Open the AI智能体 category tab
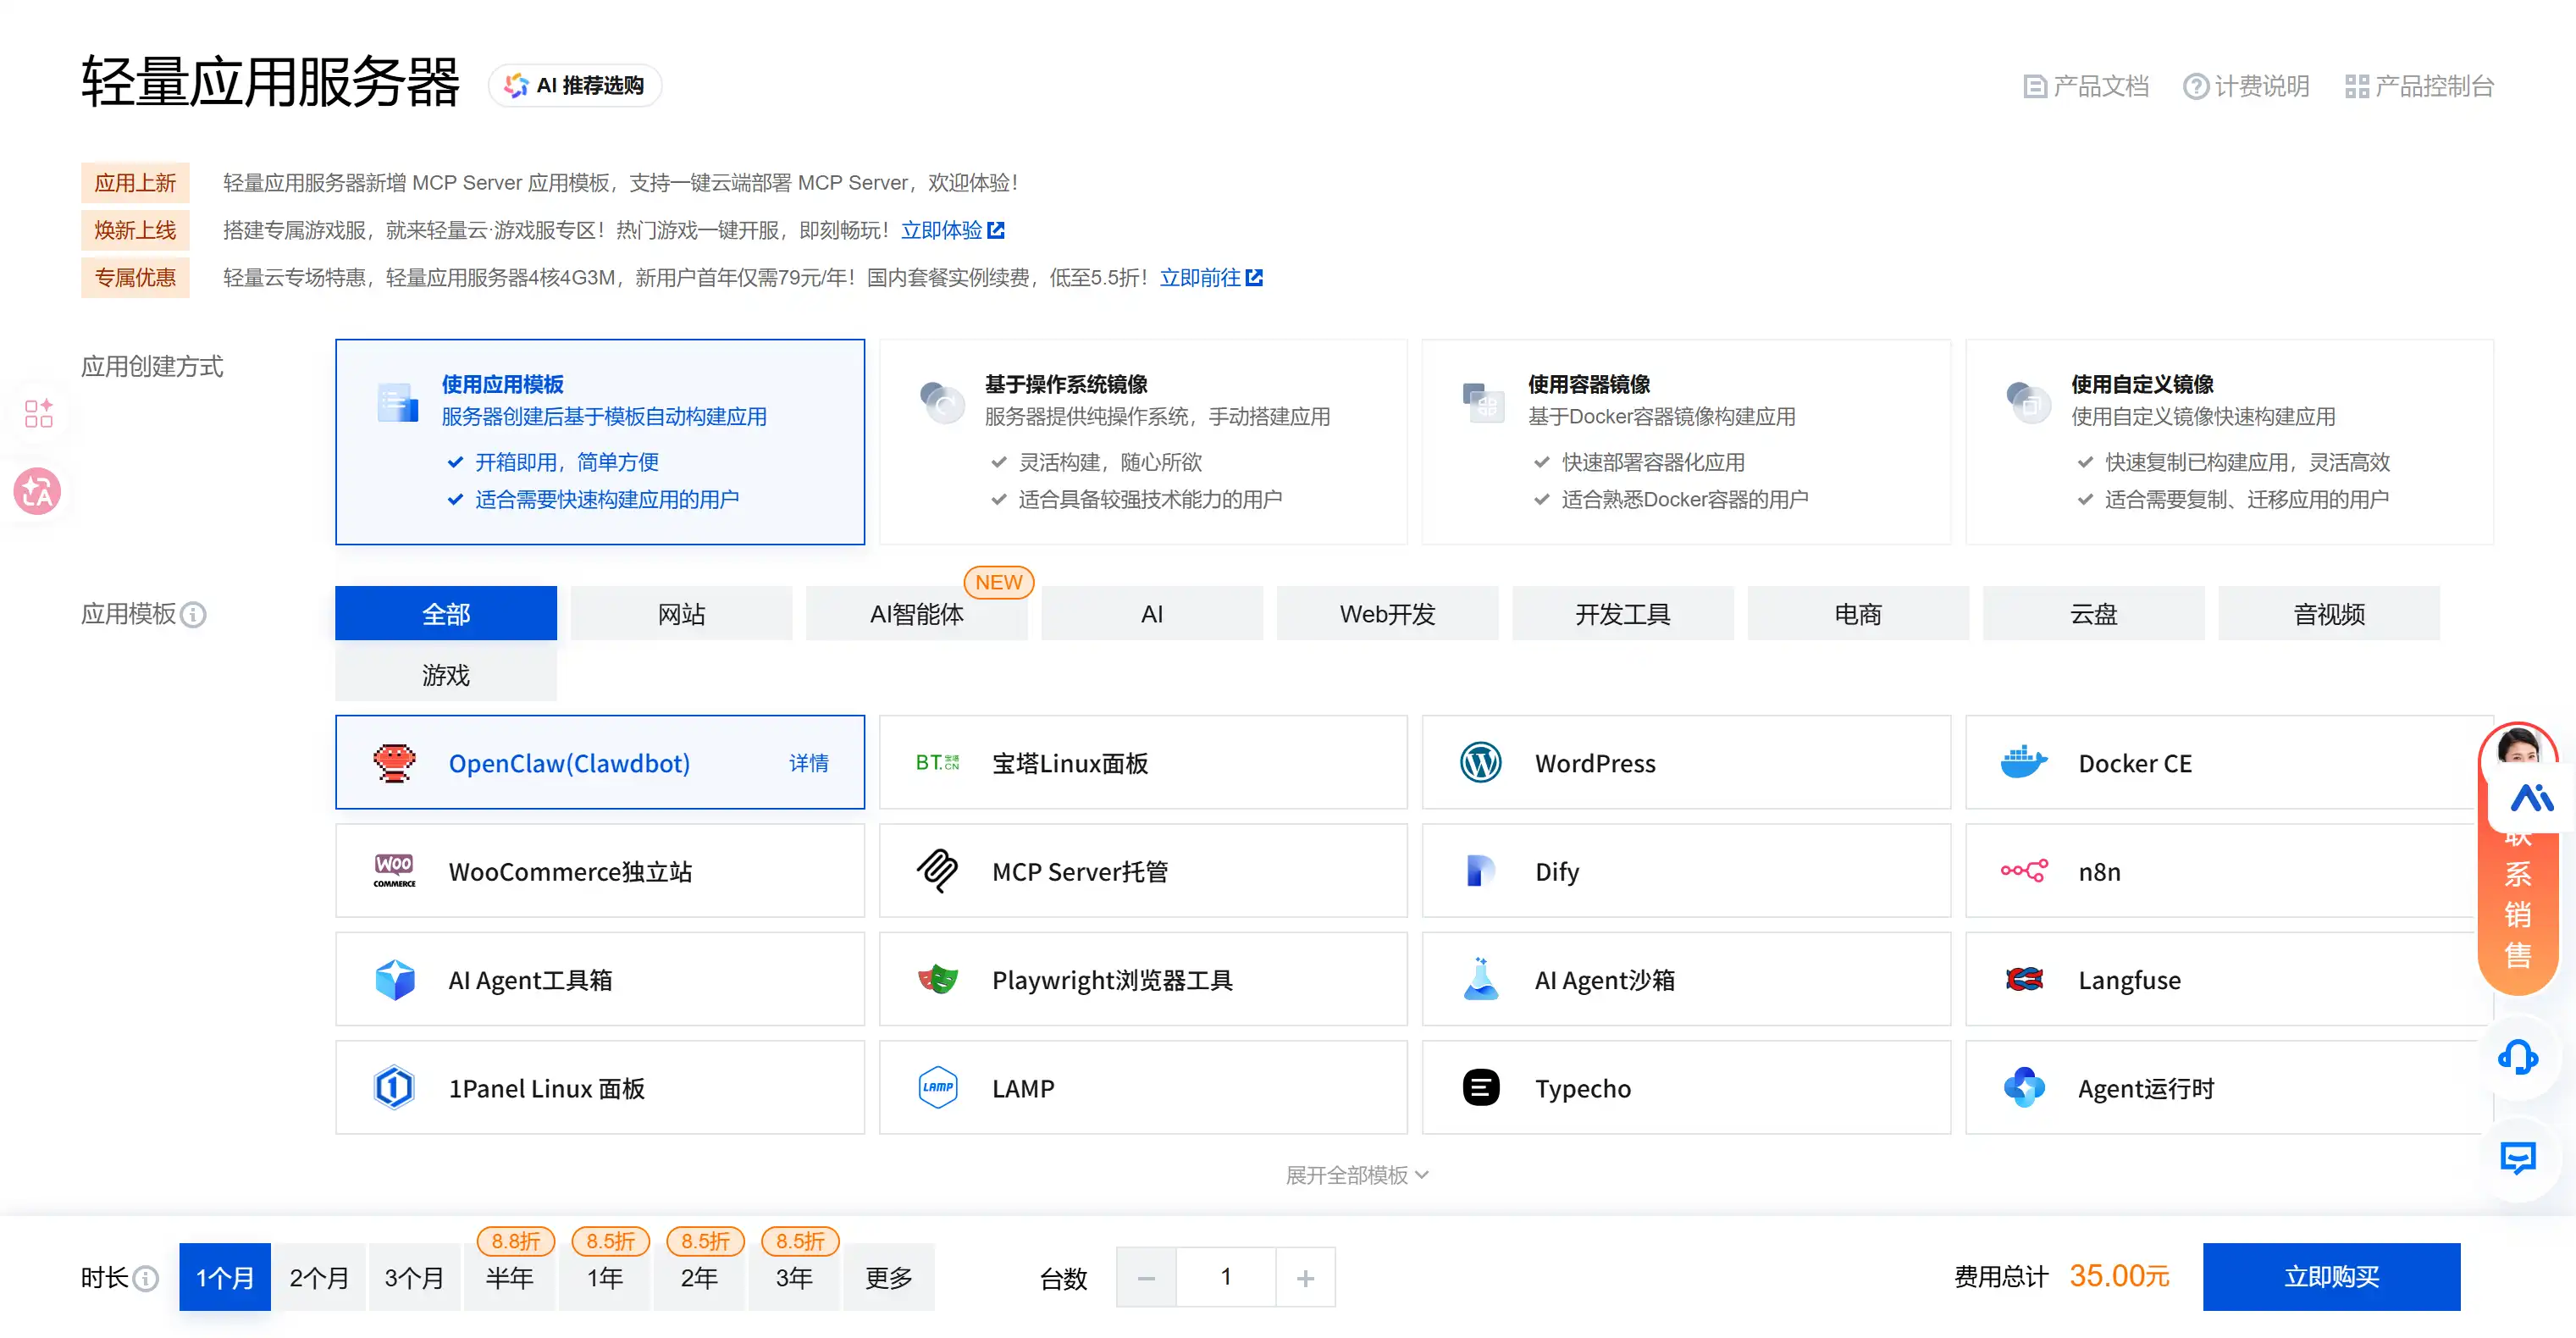The image size is (2576, 1338). (x=916, y=613)
